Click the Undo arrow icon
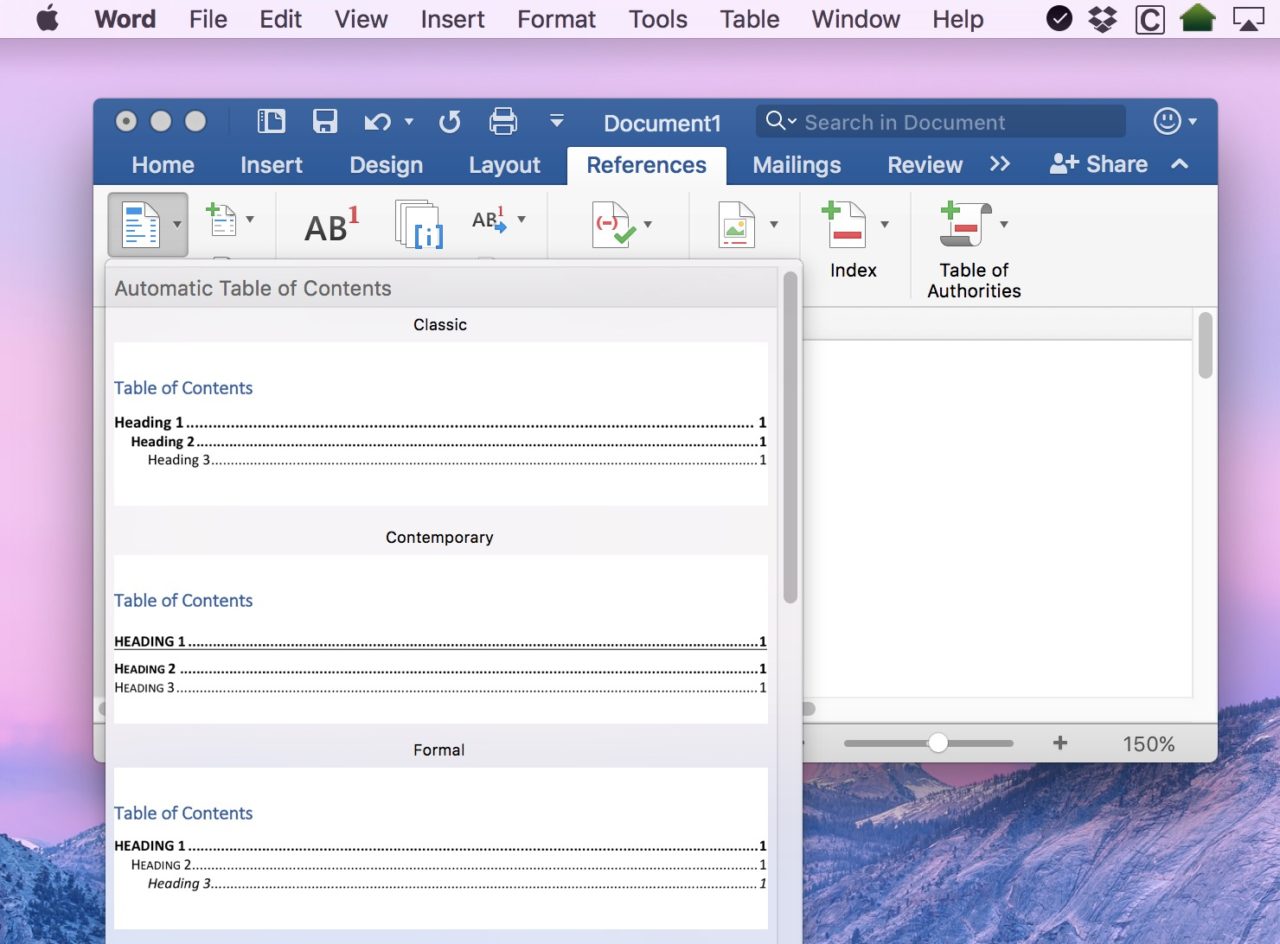Image resolution: width=1280 pixels, height=944 pixels. (x=377, y=122)
